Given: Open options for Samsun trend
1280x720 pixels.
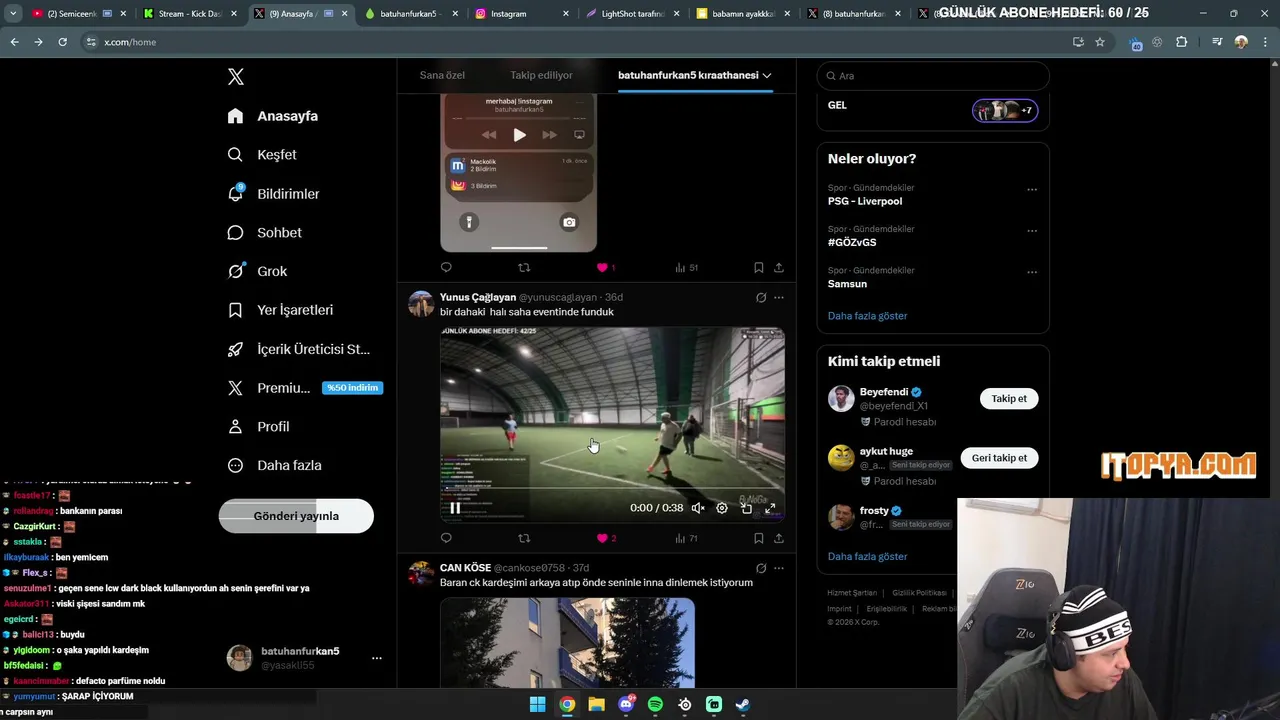Looking at the screenshot, I should point(1032,271).
